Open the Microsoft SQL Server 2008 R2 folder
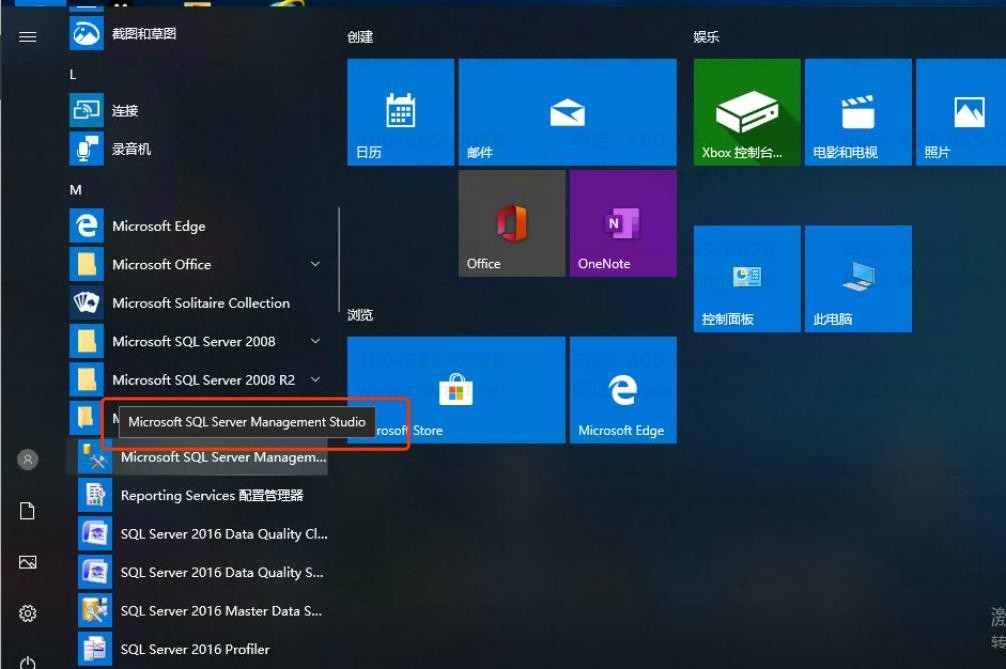This screenshot has width=1006, height=669. (196, 380)
